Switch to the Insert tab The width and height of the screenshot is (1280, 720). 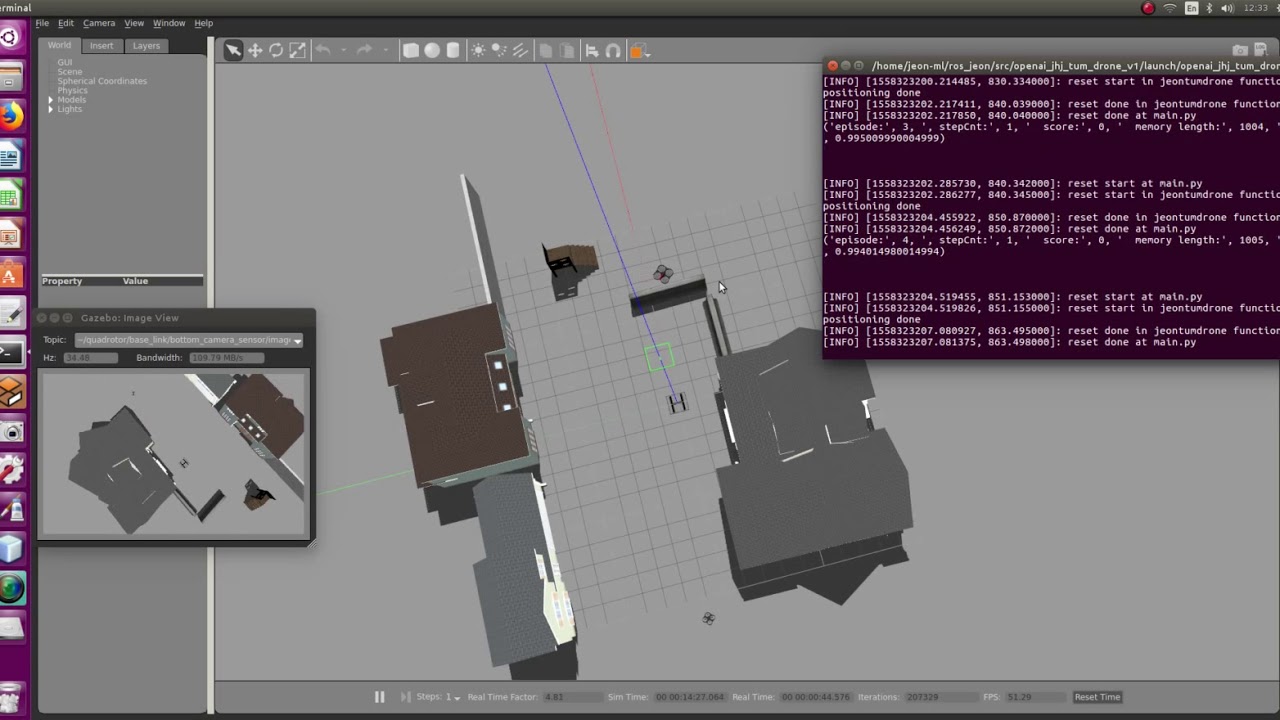click(x=101, y=45)
